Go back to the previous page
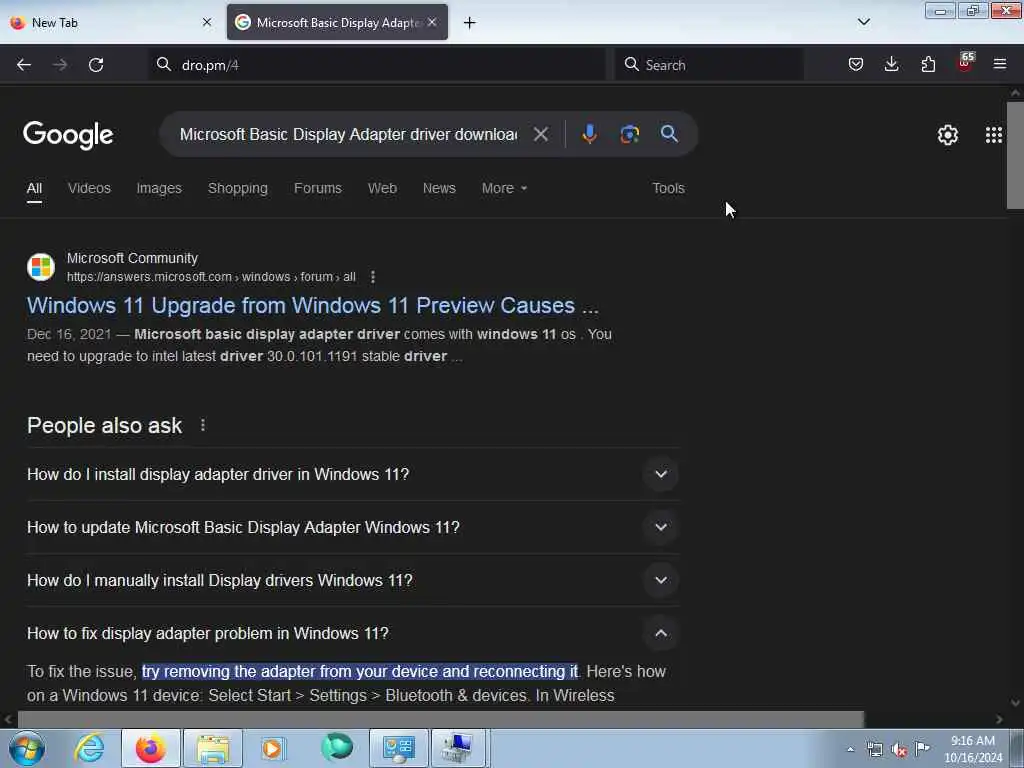This screenshot has width=1024, height=768. point(24,65)
